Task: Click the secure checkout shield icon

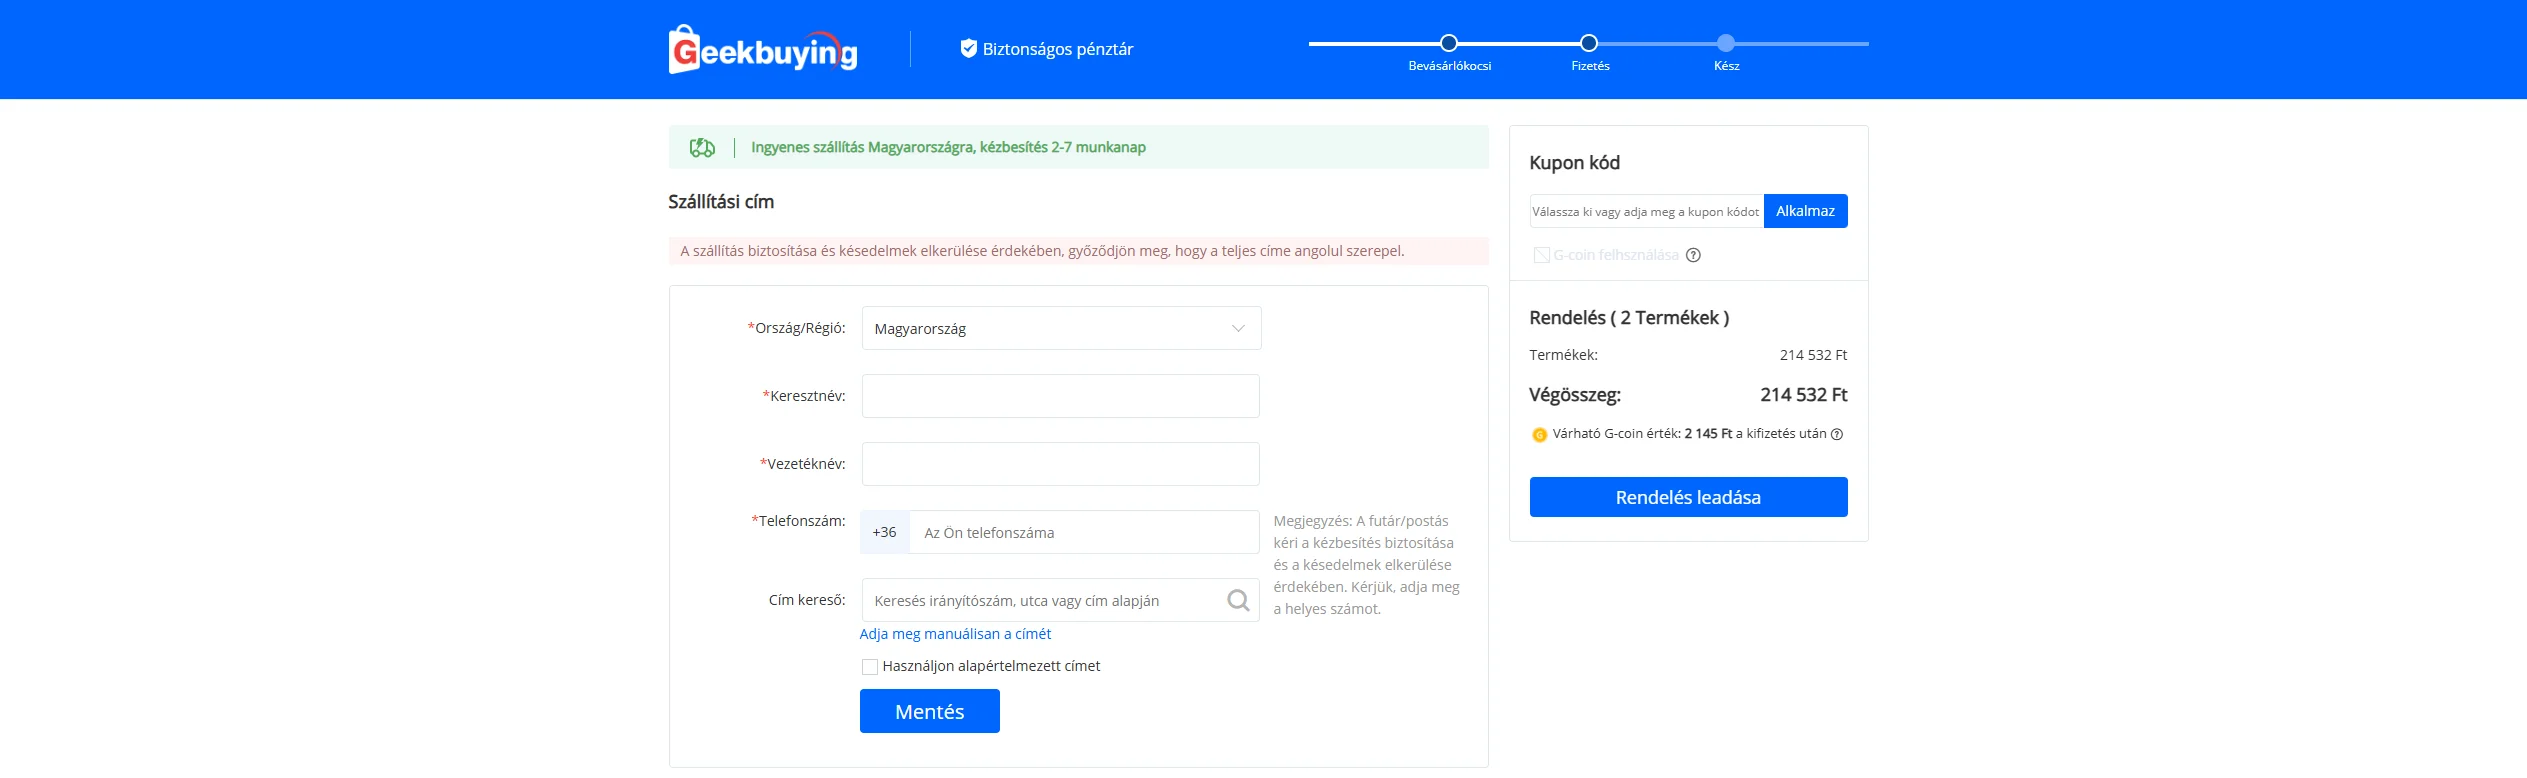Action: coord(968,48)
